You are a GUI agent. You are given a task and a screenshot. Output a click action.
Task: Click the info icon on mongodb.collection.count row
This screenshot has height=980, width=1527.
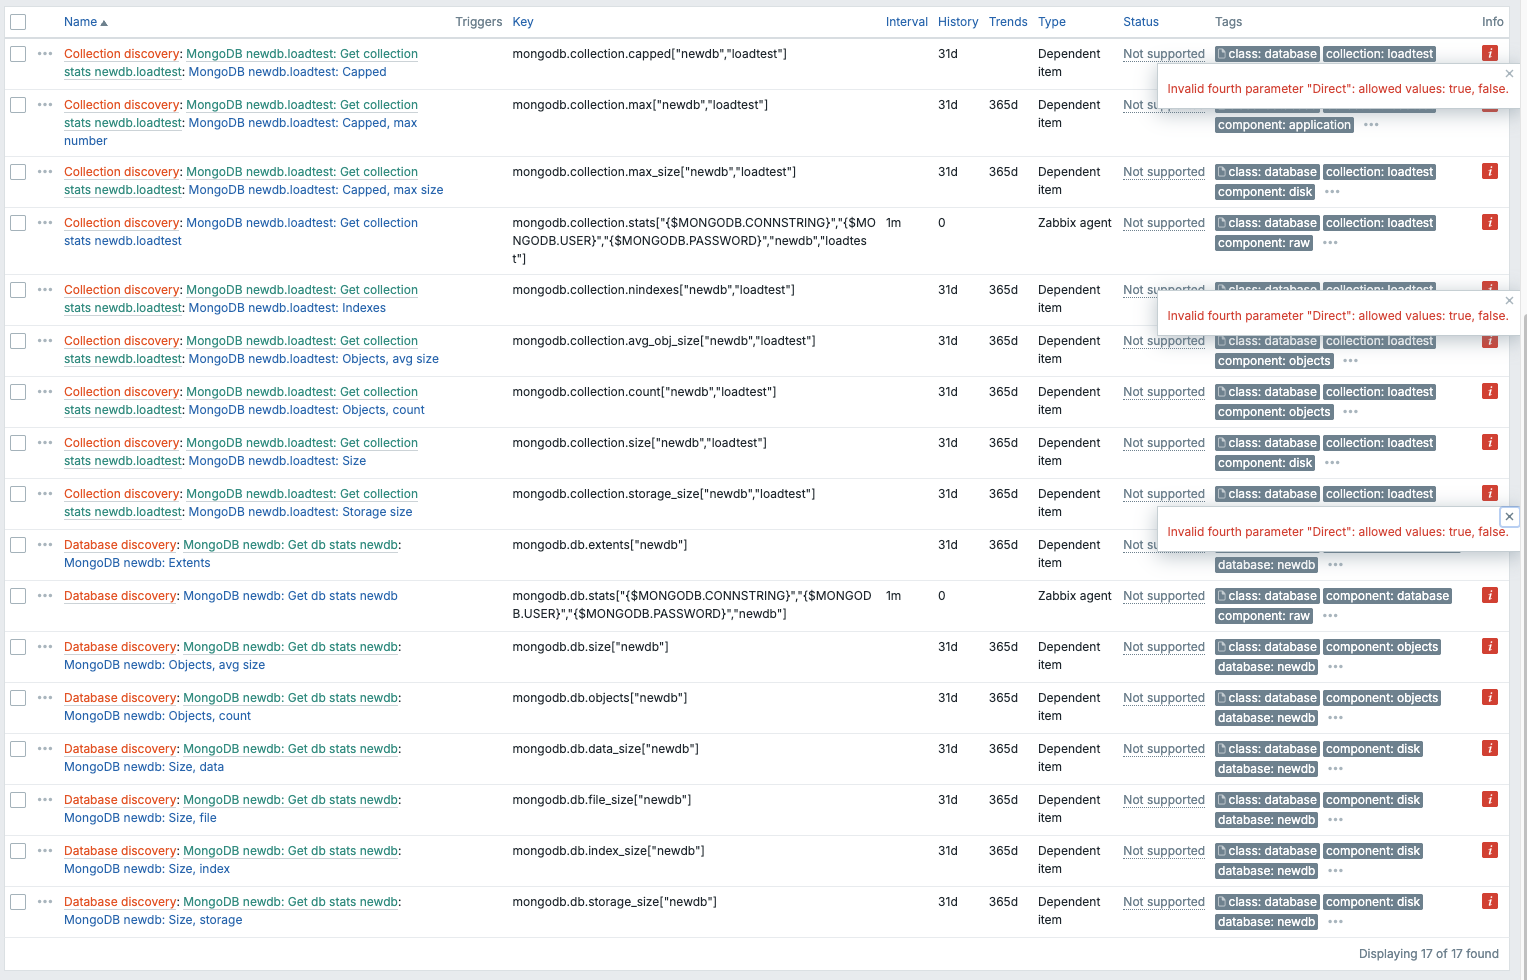pos(1489,392)
